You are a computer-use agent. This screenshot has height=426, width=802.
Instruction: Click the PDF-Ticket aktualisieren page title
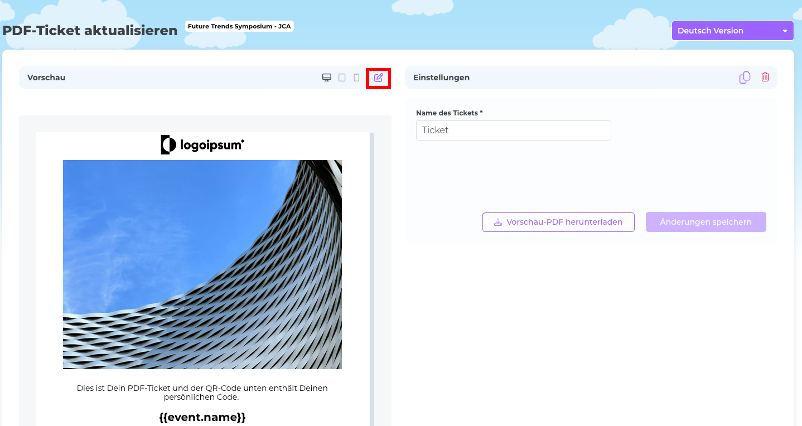(x=90, y=30)
